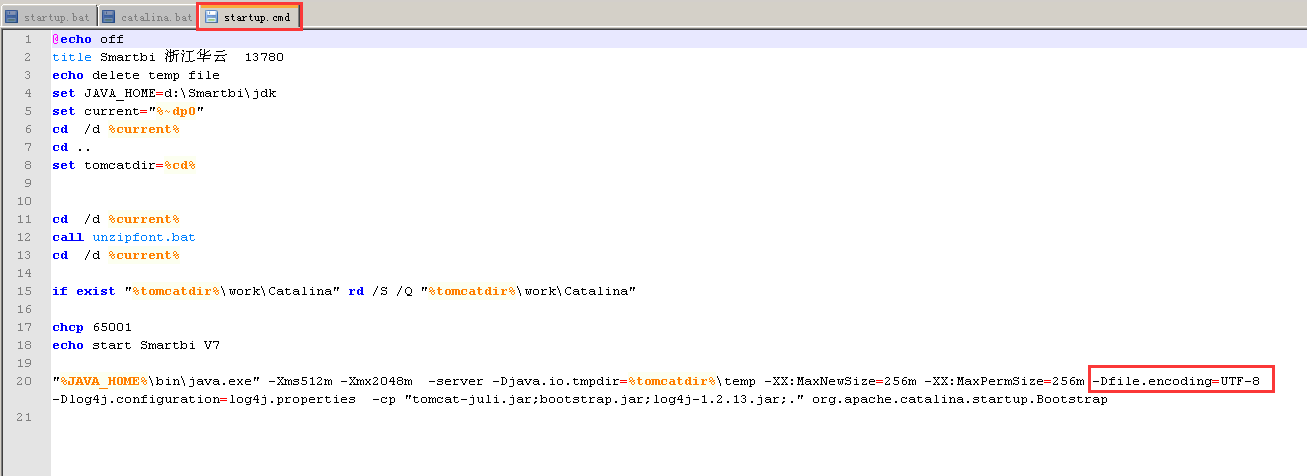Click '-Xmx2048m' option on line 20
This screenshot has width=1307, height=476.
[377, 381]
